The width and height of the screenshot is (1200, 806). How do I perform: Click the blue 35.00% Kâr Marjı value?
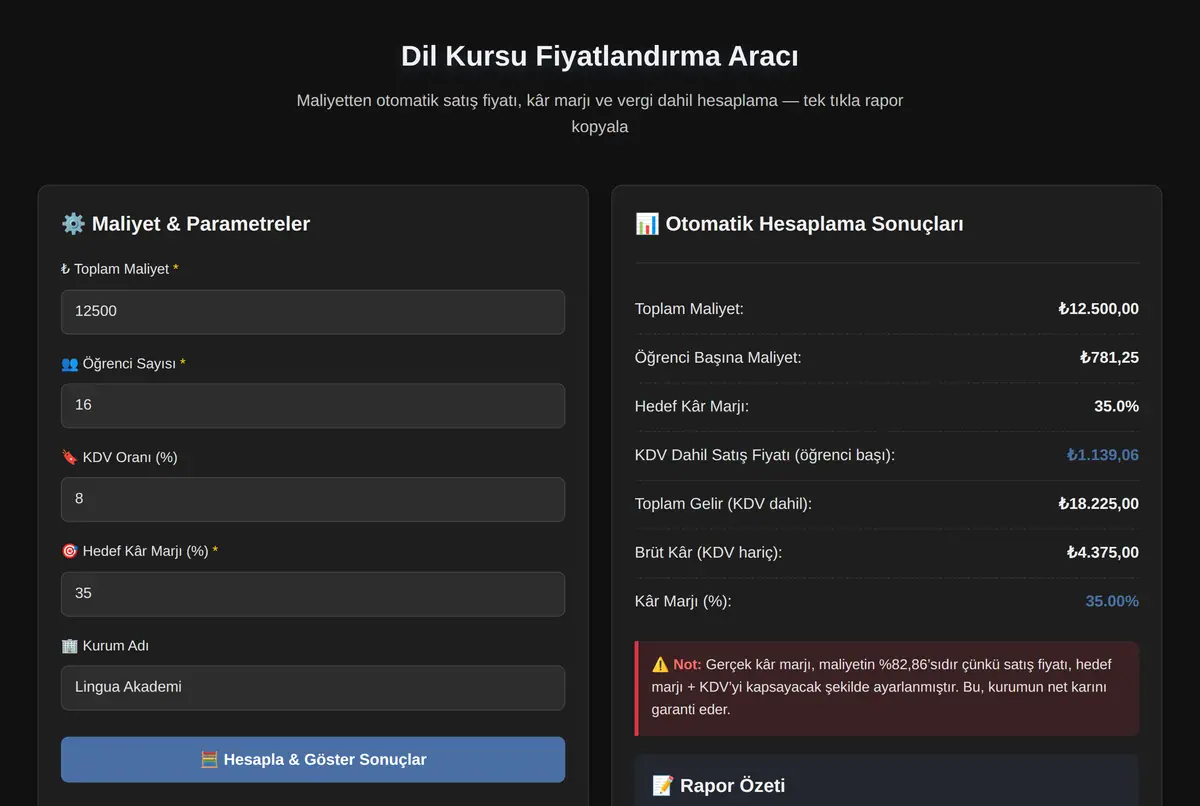click(1112, 601)
